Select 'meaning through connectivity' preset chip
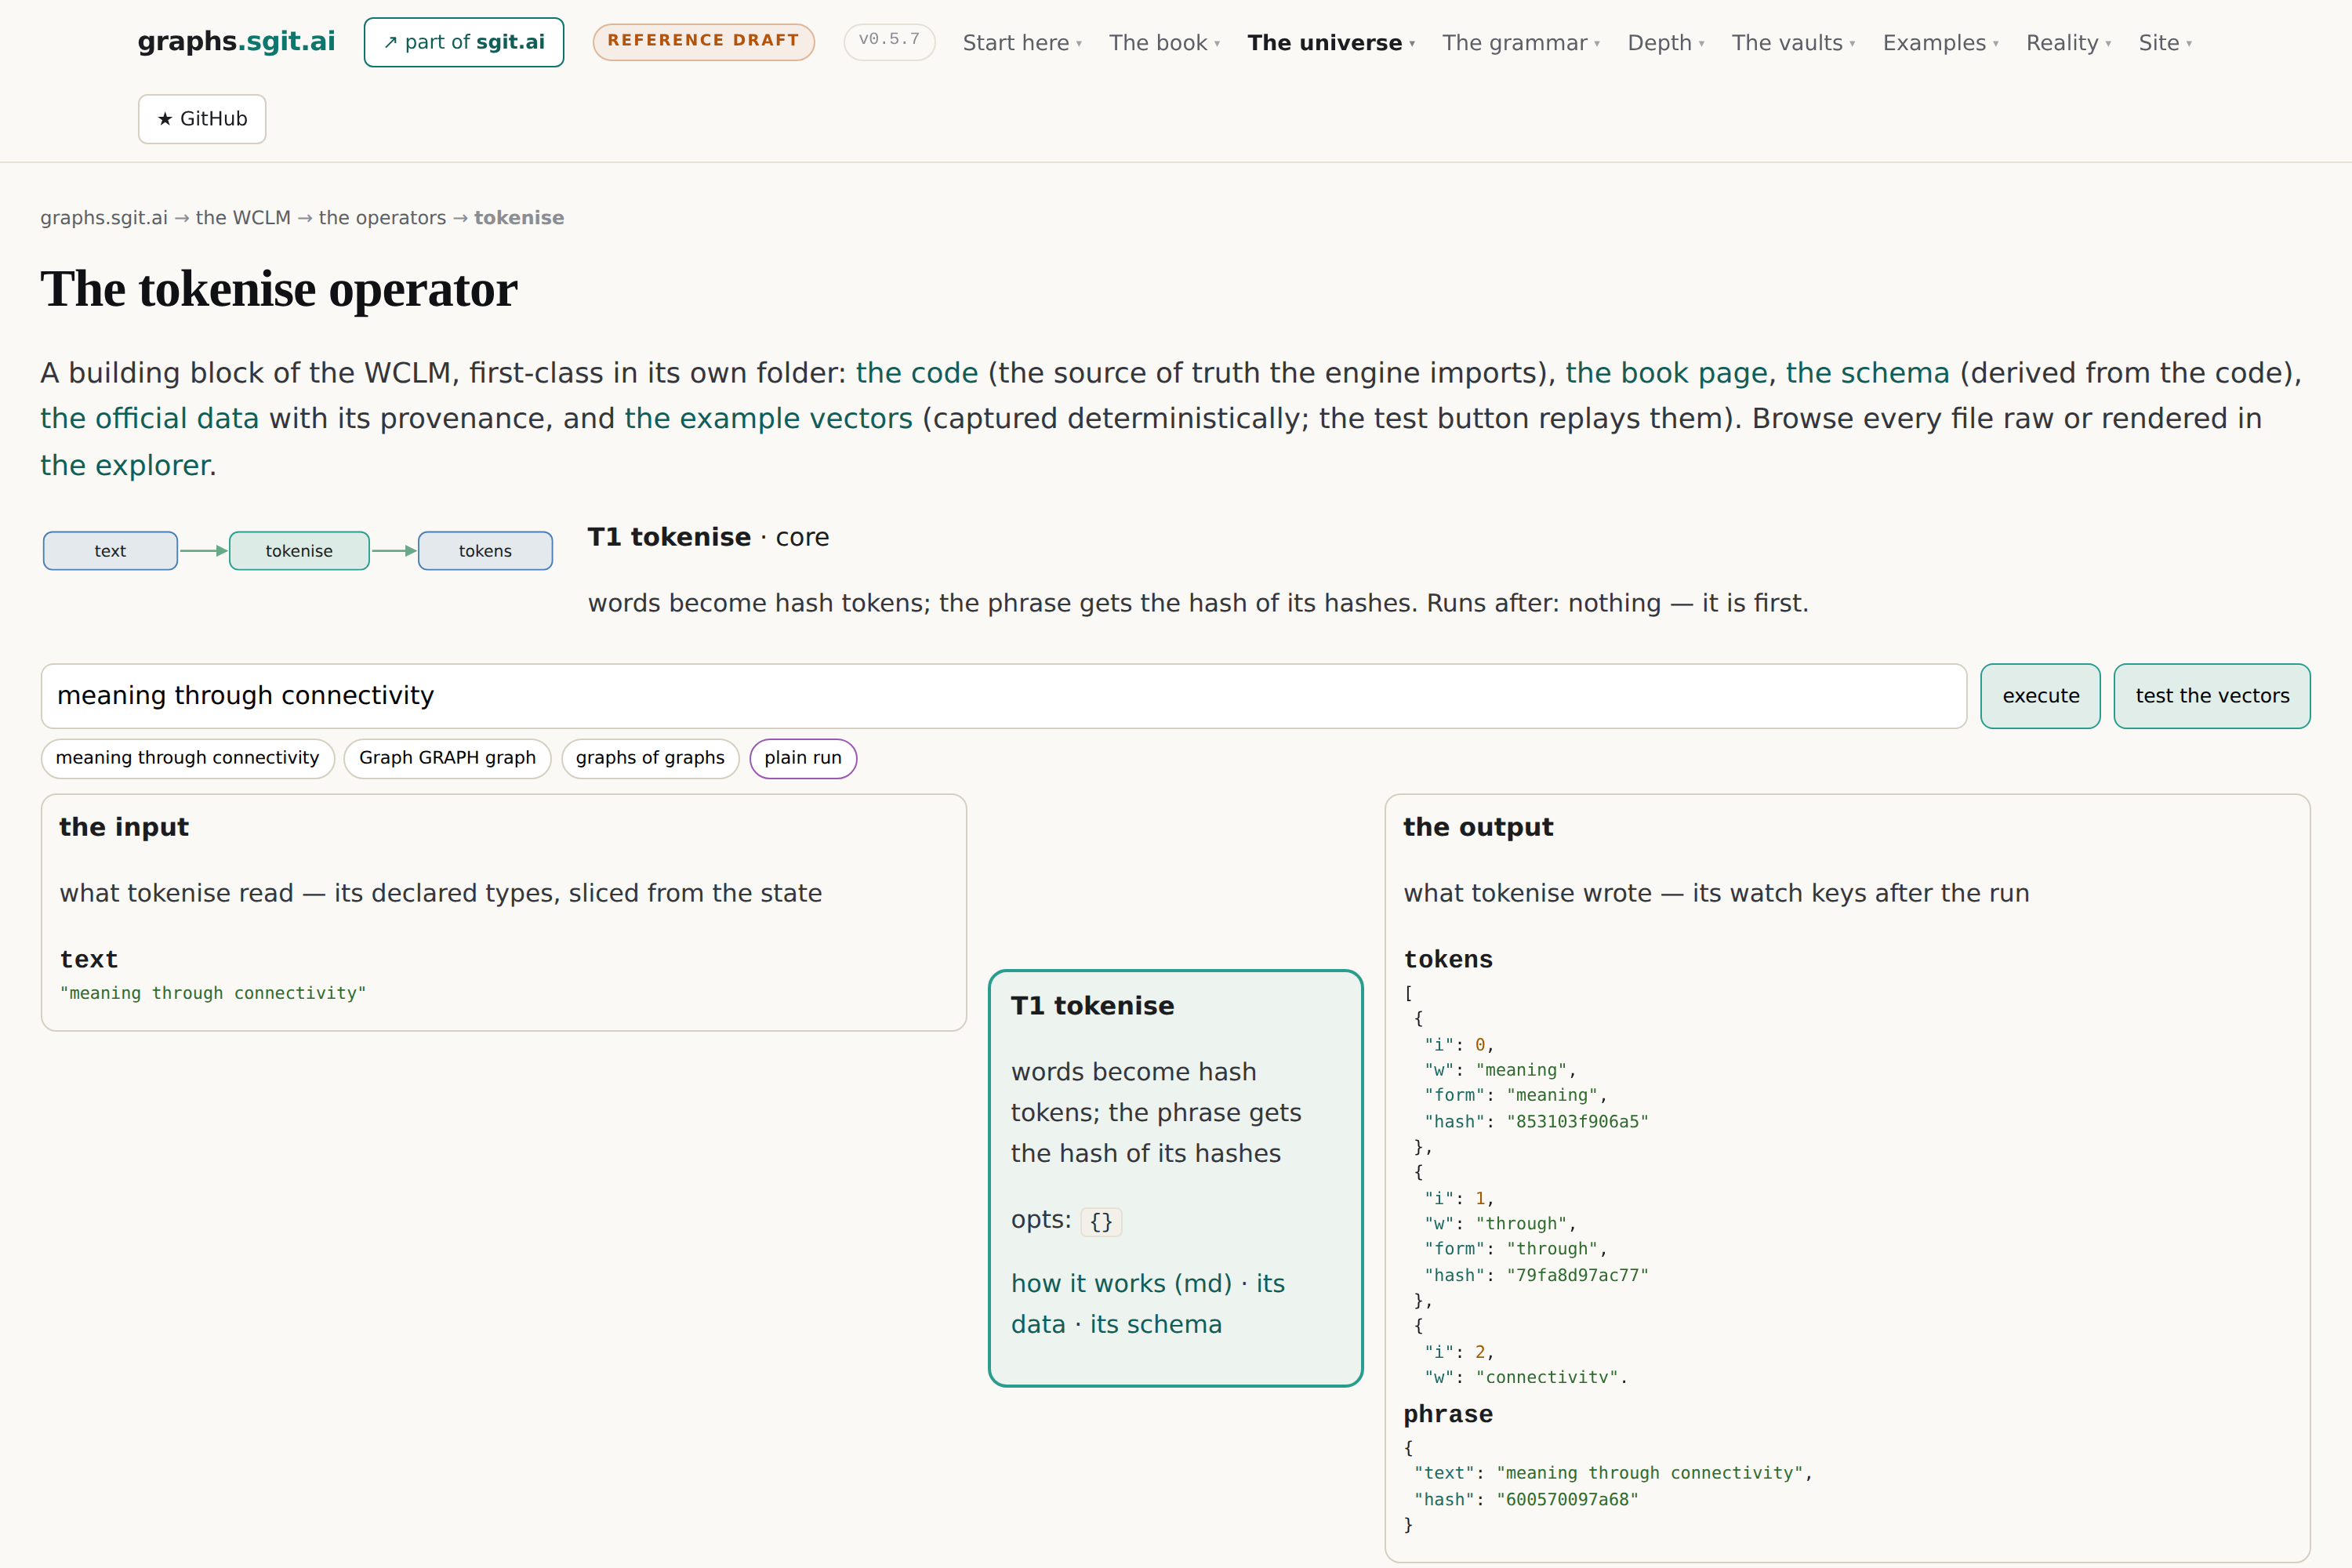 coord(187,758)
